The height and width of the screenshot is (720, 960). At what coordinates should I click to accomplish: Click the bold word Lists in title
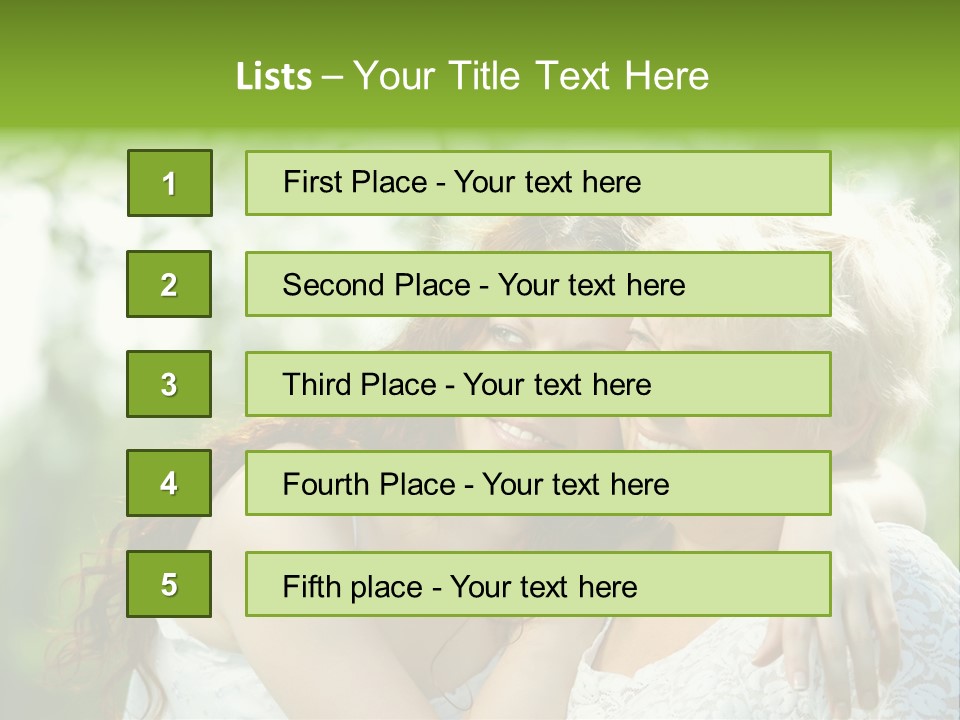[273, 76]
